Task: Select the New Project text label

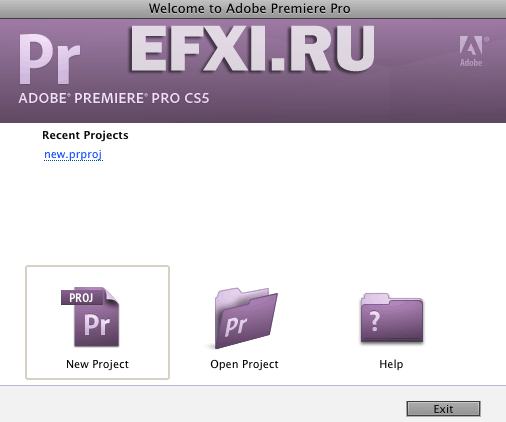Action: (97, 364)
